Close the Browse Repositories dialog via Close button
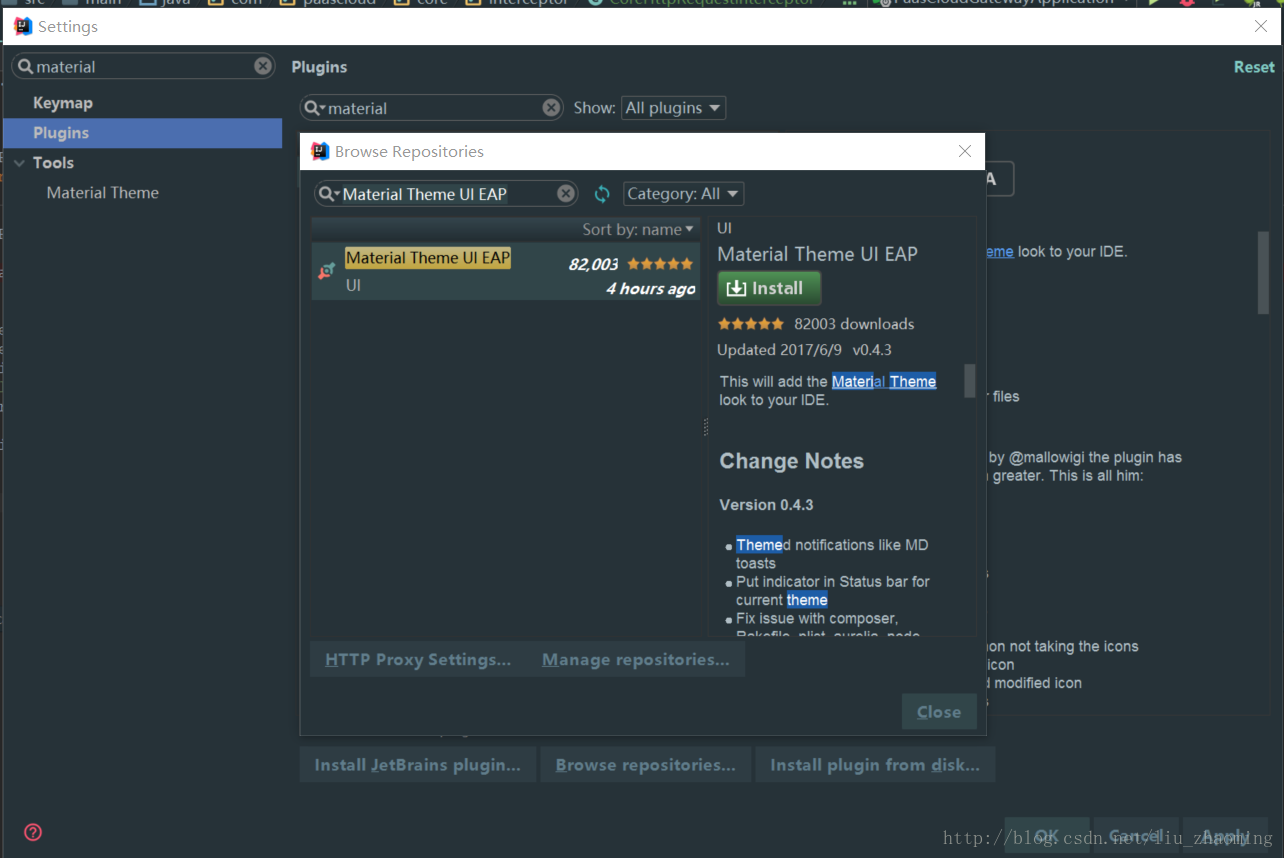 click(939, 712)
